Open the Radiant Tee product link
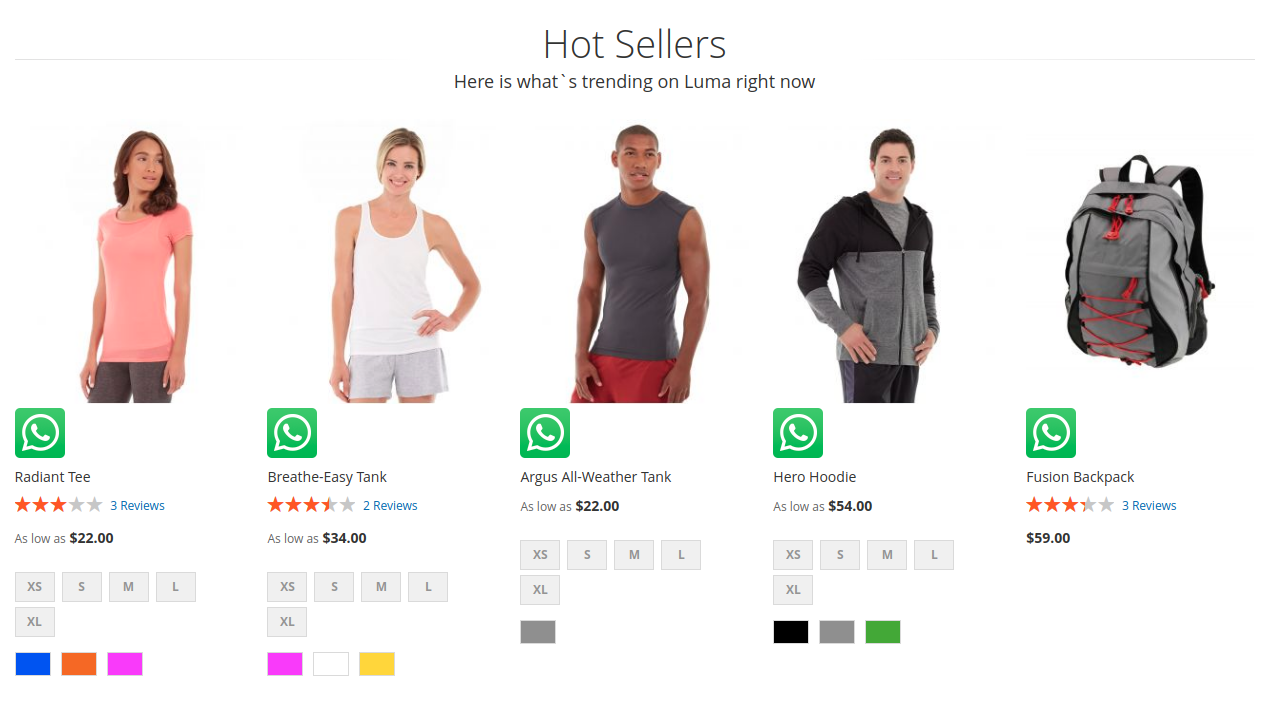Screen dimensions: 1273x705 tap(53, 477)
